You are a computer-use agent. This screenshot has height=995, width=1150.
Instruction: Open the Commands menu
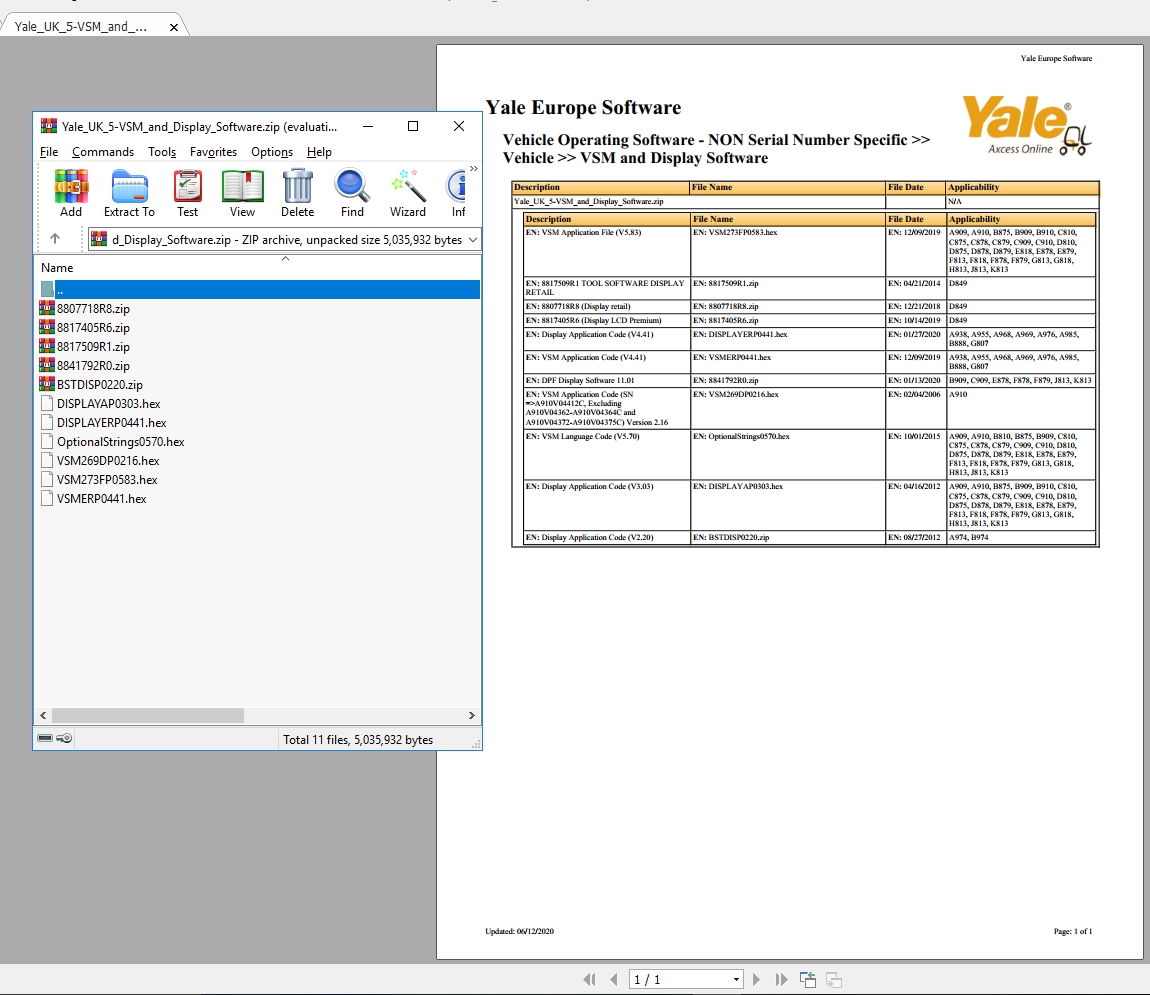tap(103, 152)
